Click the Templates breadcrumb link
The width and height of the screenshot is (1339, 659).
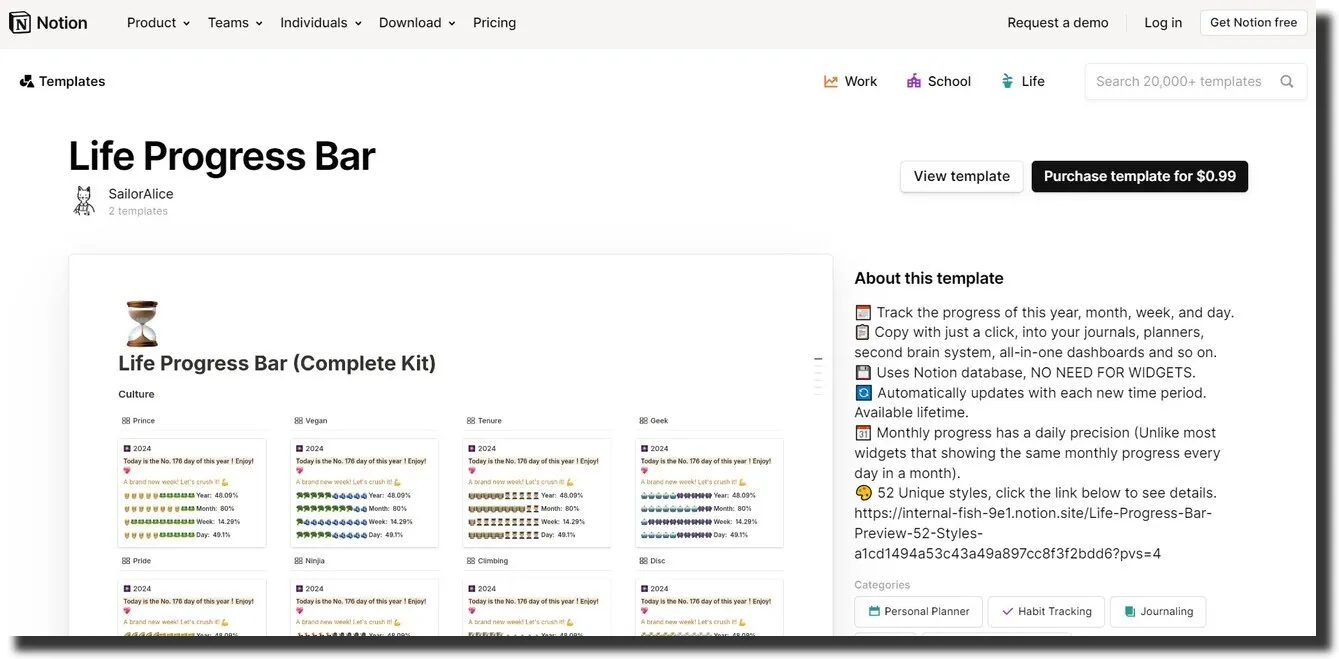pos(63,81)
